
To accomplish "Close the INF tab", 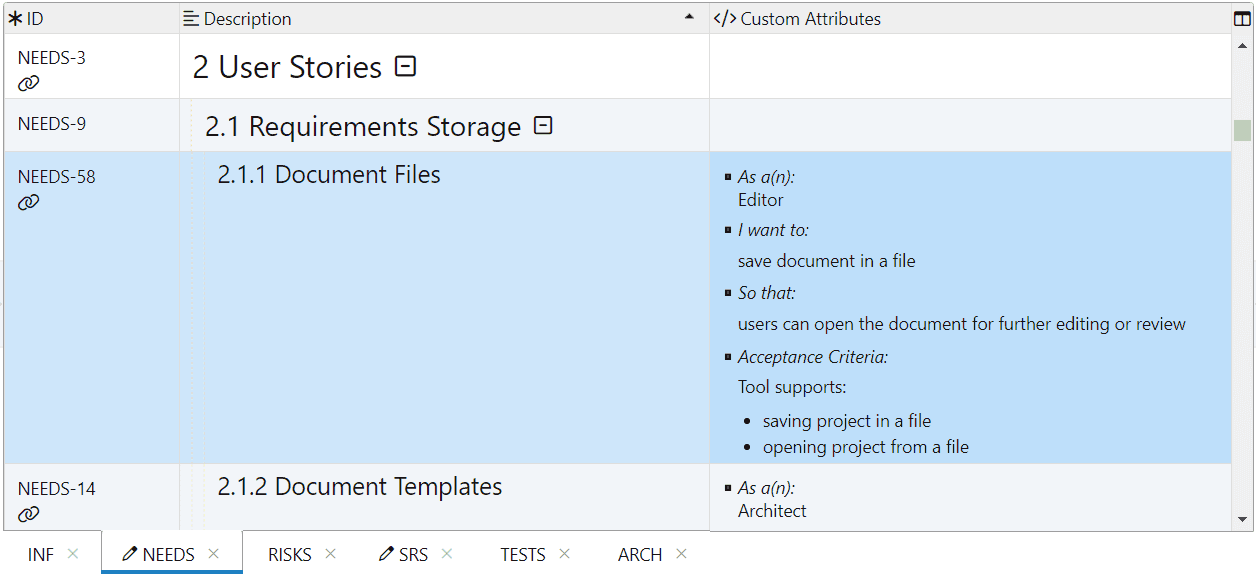I will pos(72,554).
